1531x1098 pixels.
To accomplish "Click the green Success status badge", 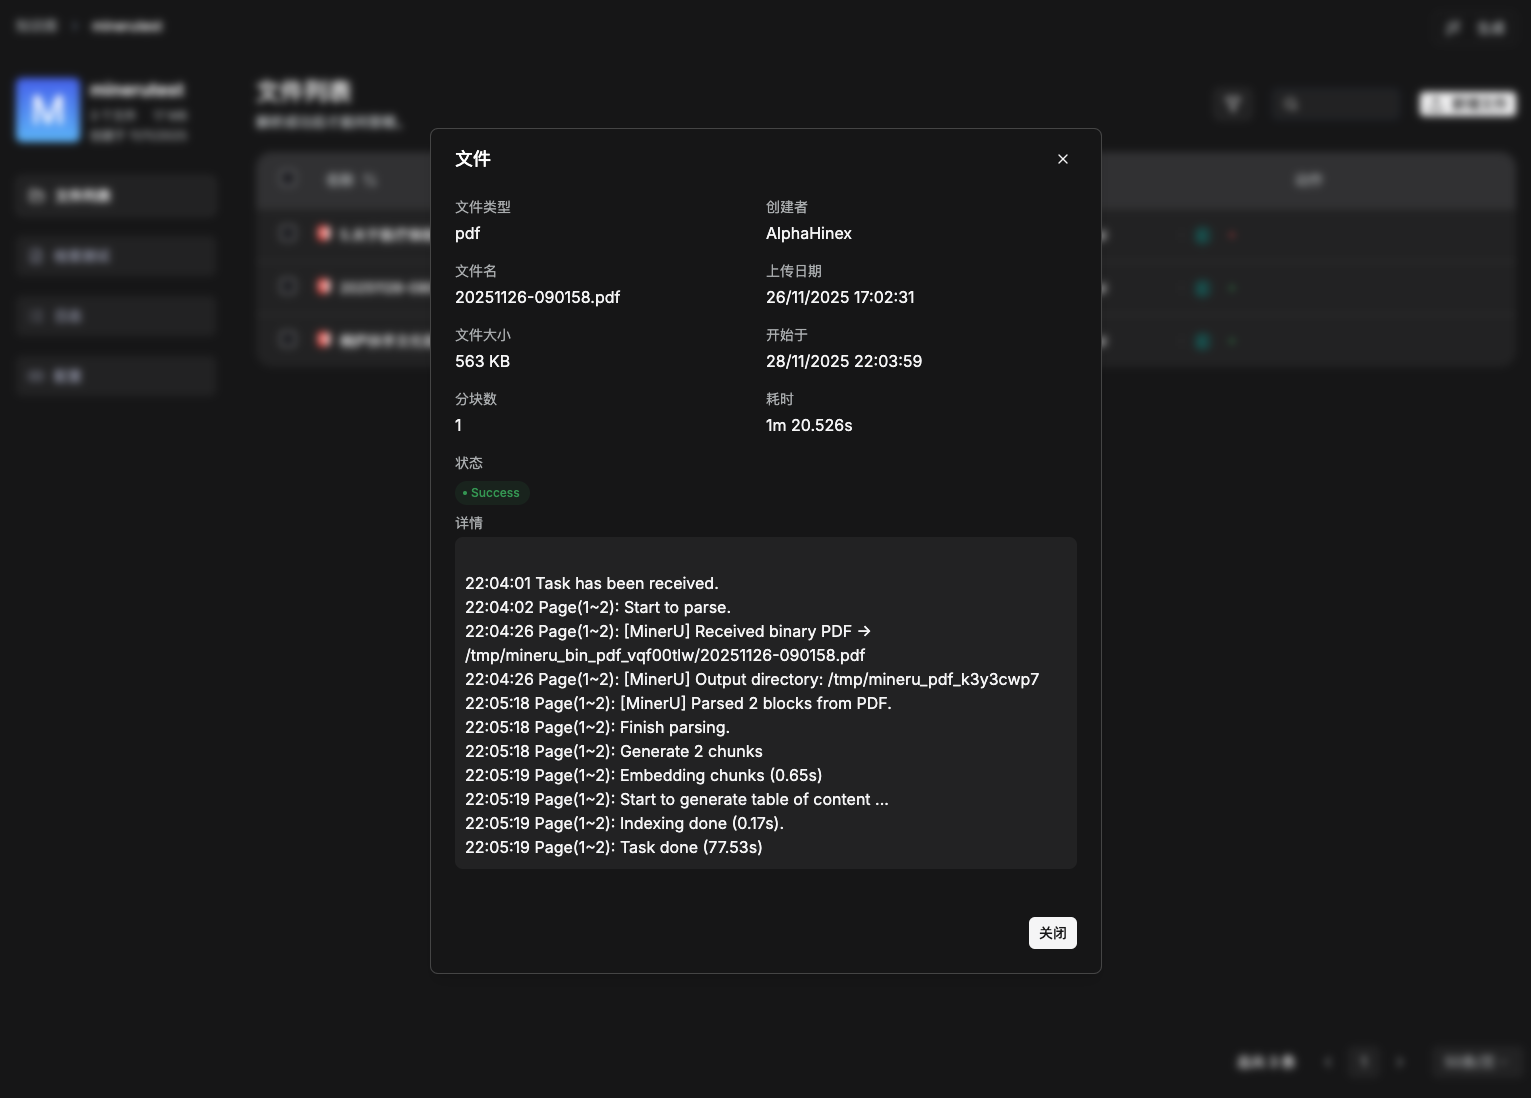I will coord(492,493).
